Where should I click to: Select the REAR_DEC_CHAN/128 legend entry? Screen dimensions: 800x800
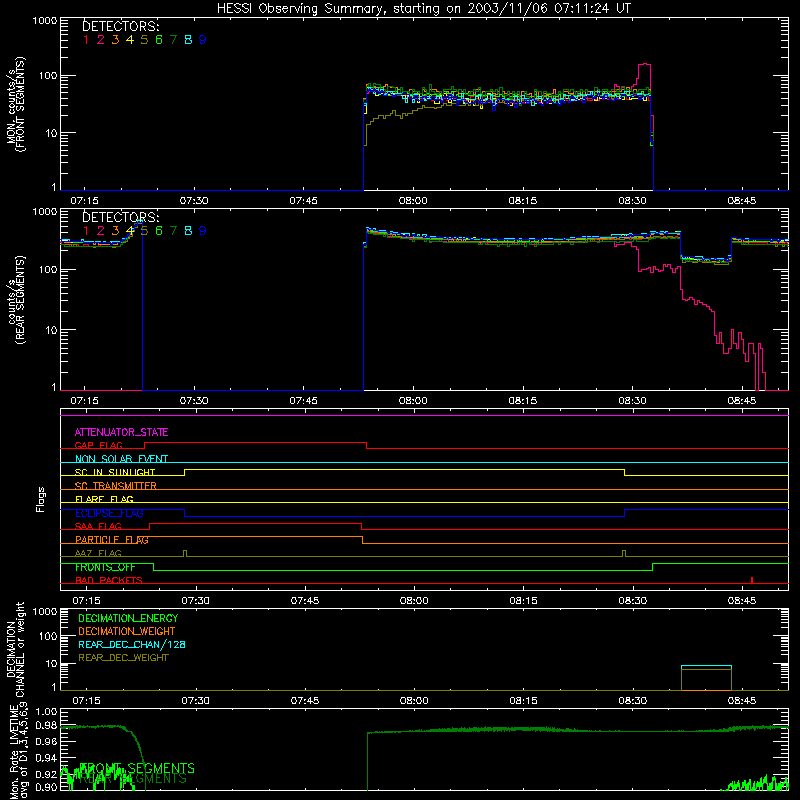pos(132,644)
